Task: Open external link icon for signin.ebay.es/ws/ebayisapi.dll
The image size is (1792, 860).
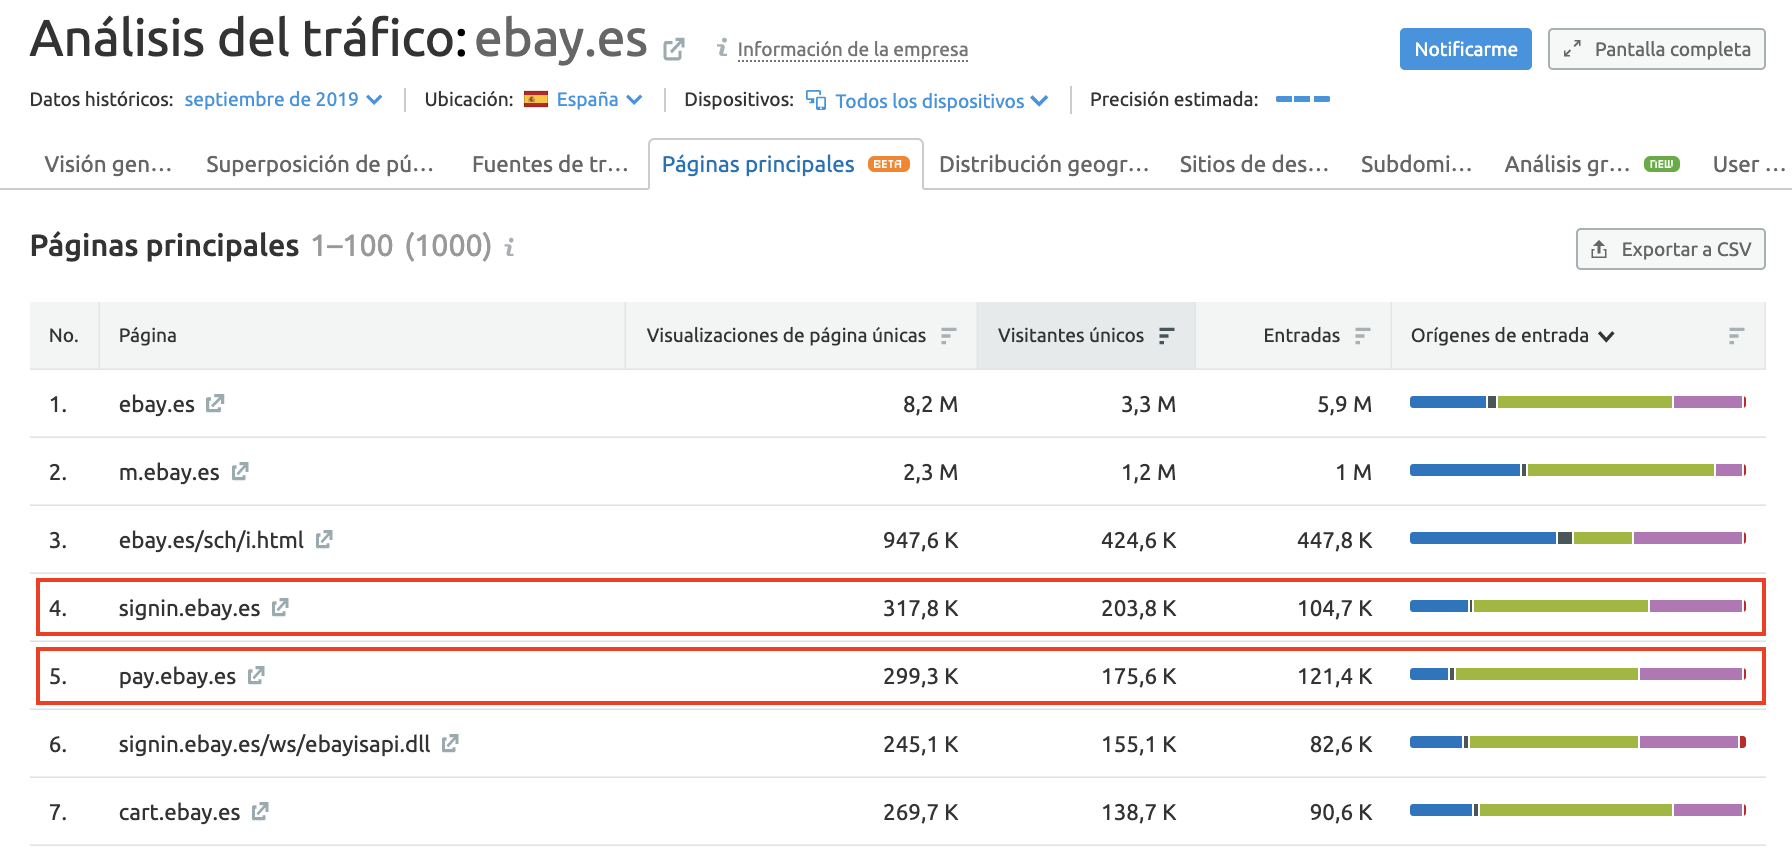Action: coord(450,743)
